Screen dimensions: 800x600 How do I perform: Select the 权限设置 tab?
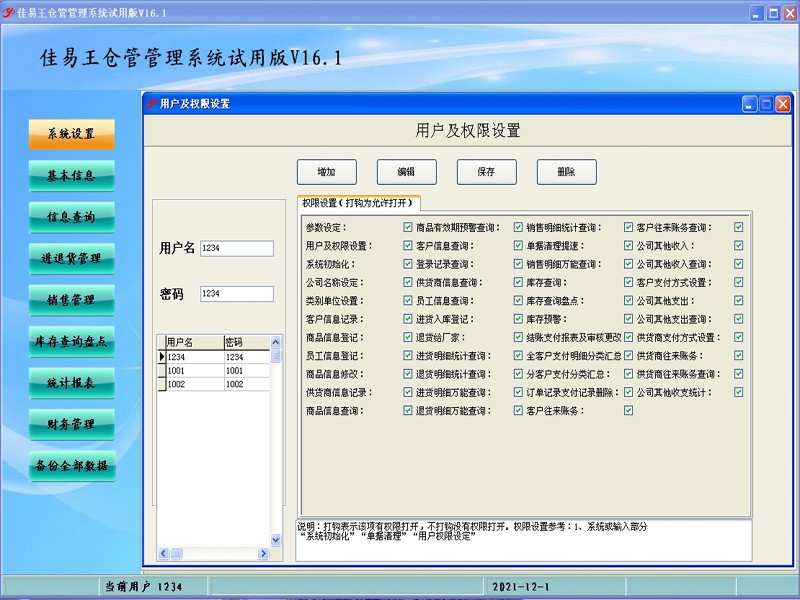click(x=358, y=203)
